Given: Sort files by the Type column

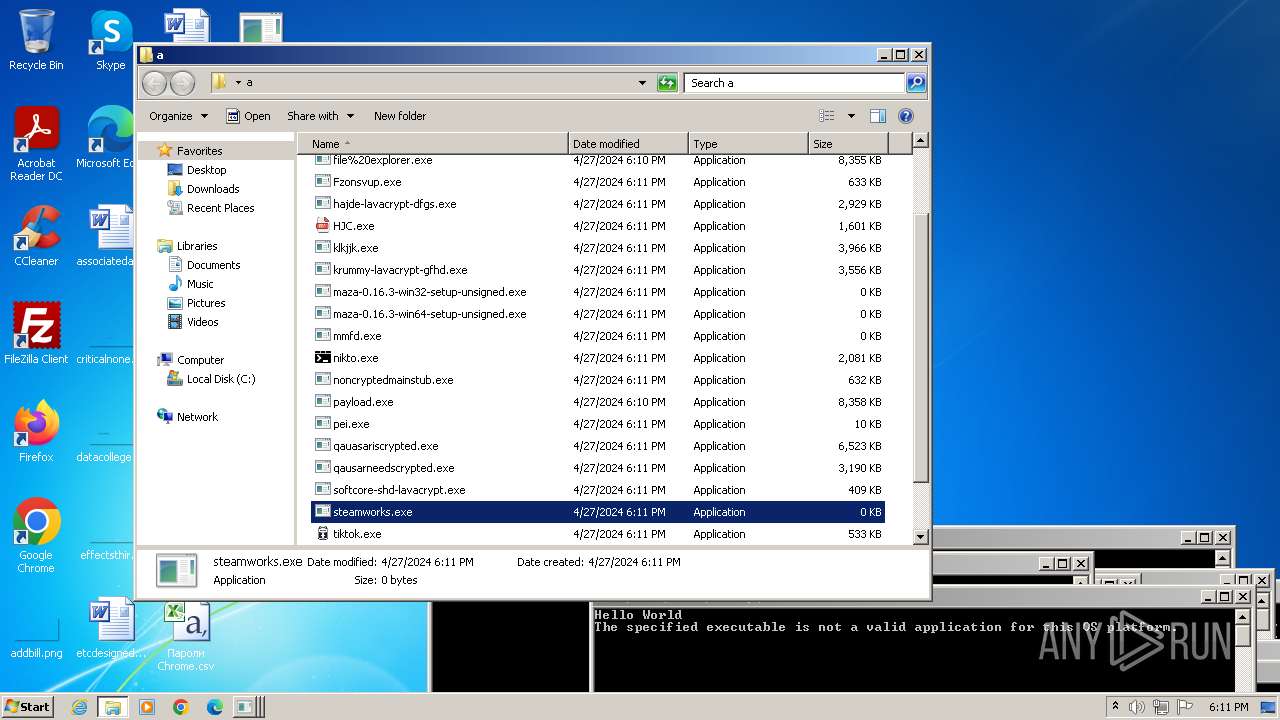Looking at the screenshot, I should (x=748, y=144).
